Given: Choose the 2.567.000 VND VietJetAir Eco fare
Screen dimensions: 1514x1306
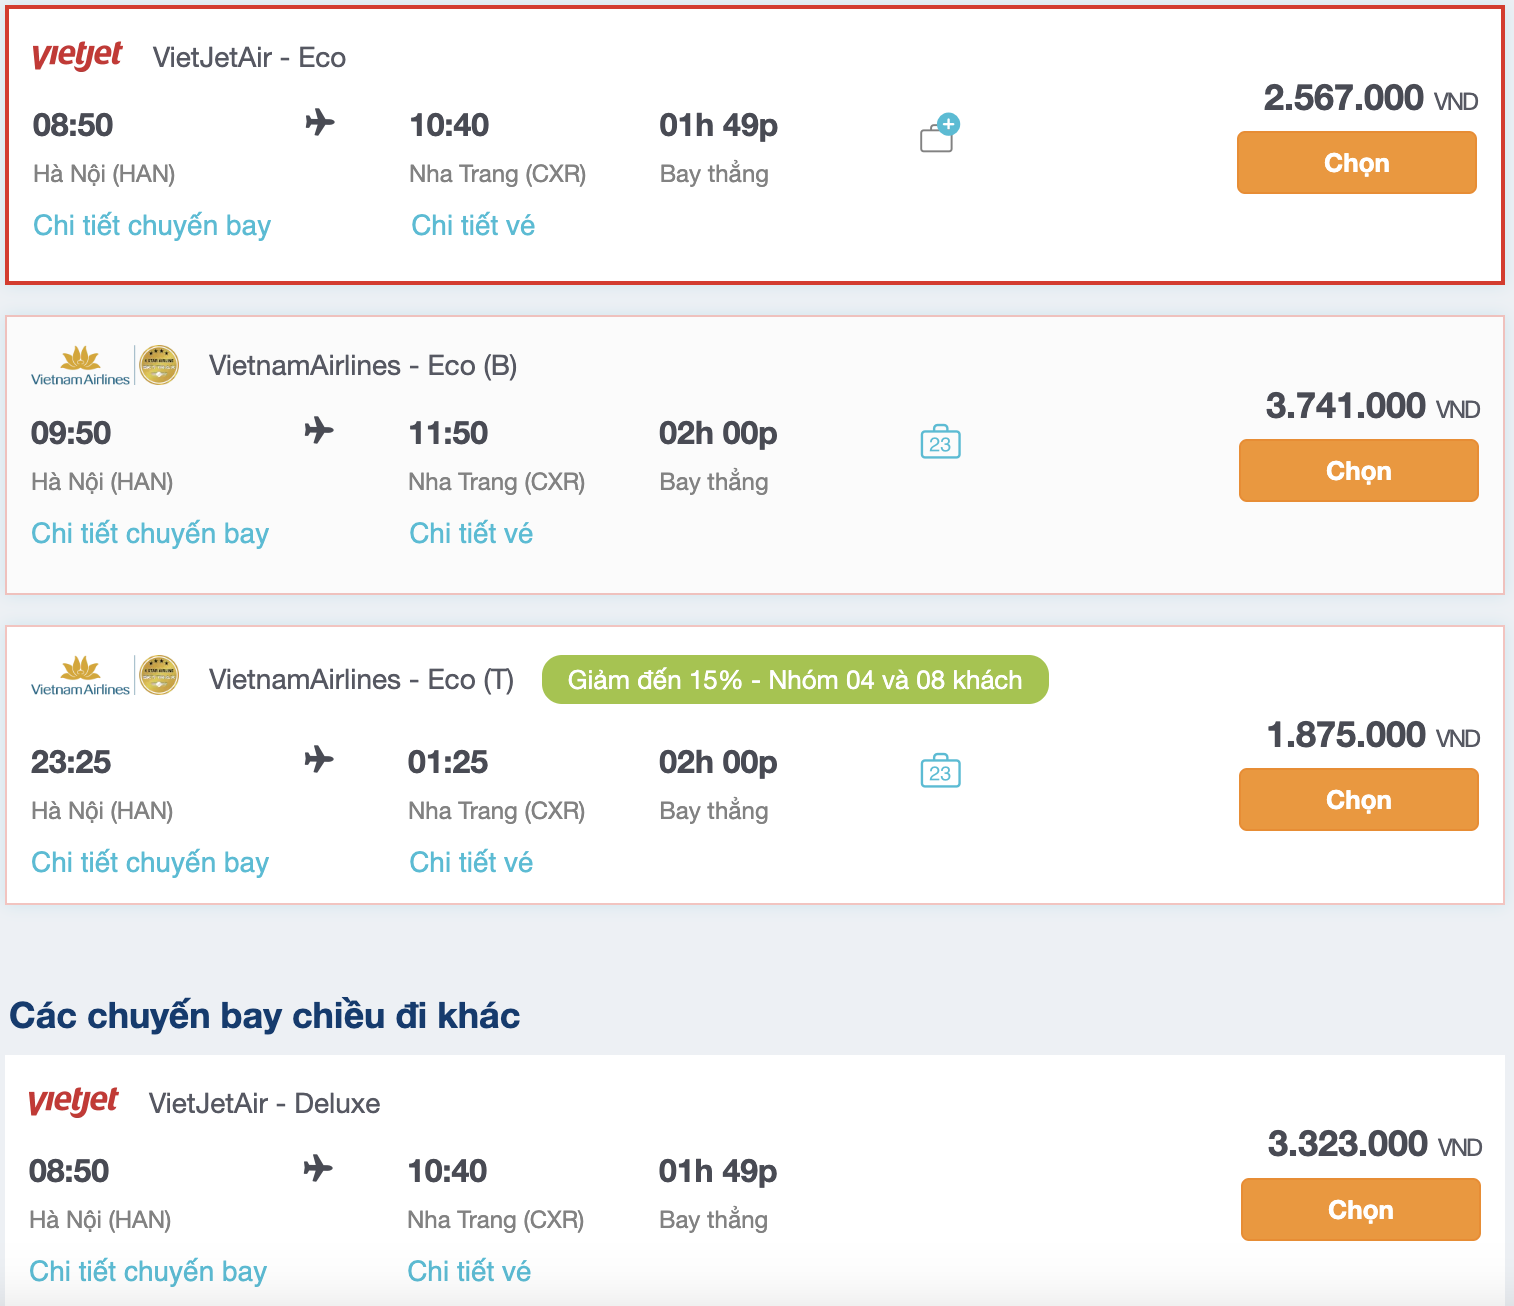Looking at the screenshot, I should (x=1356, y=162).
